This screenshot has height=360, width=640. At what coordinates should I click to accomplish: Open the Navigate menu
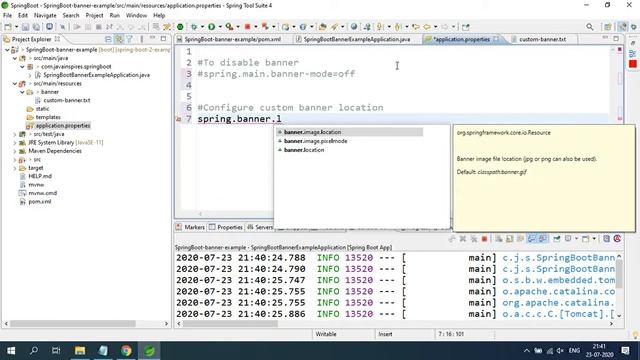point(45,16)
